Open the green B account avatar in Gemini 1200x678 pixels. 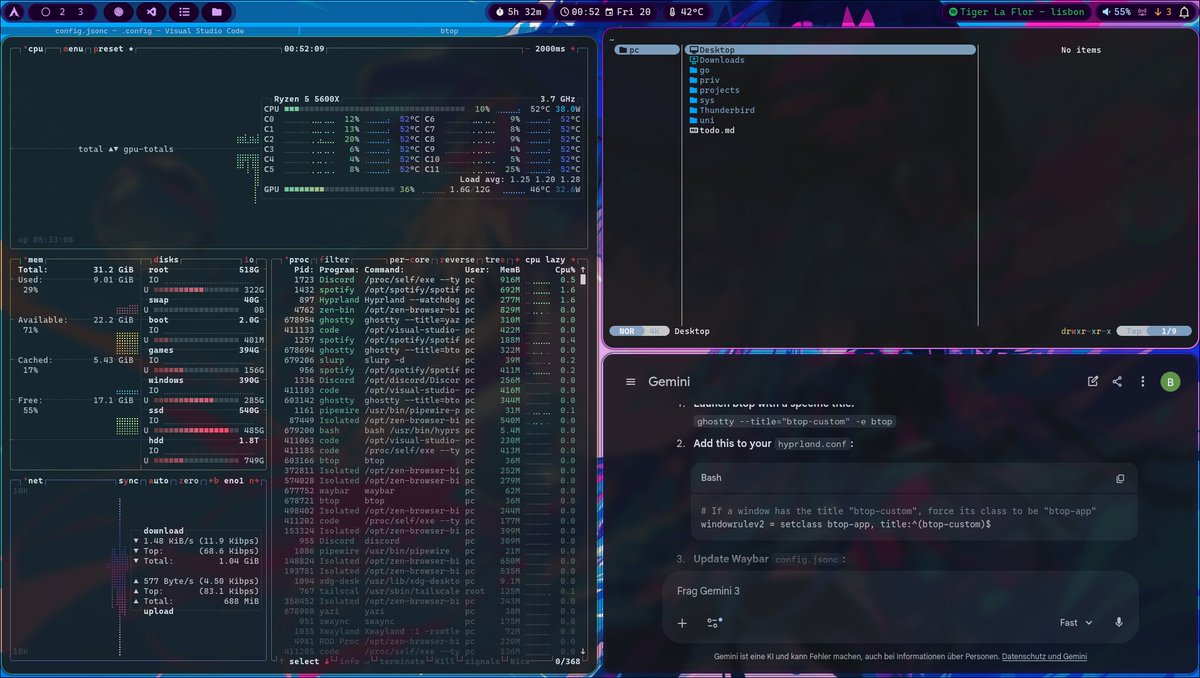point(1169,382)
